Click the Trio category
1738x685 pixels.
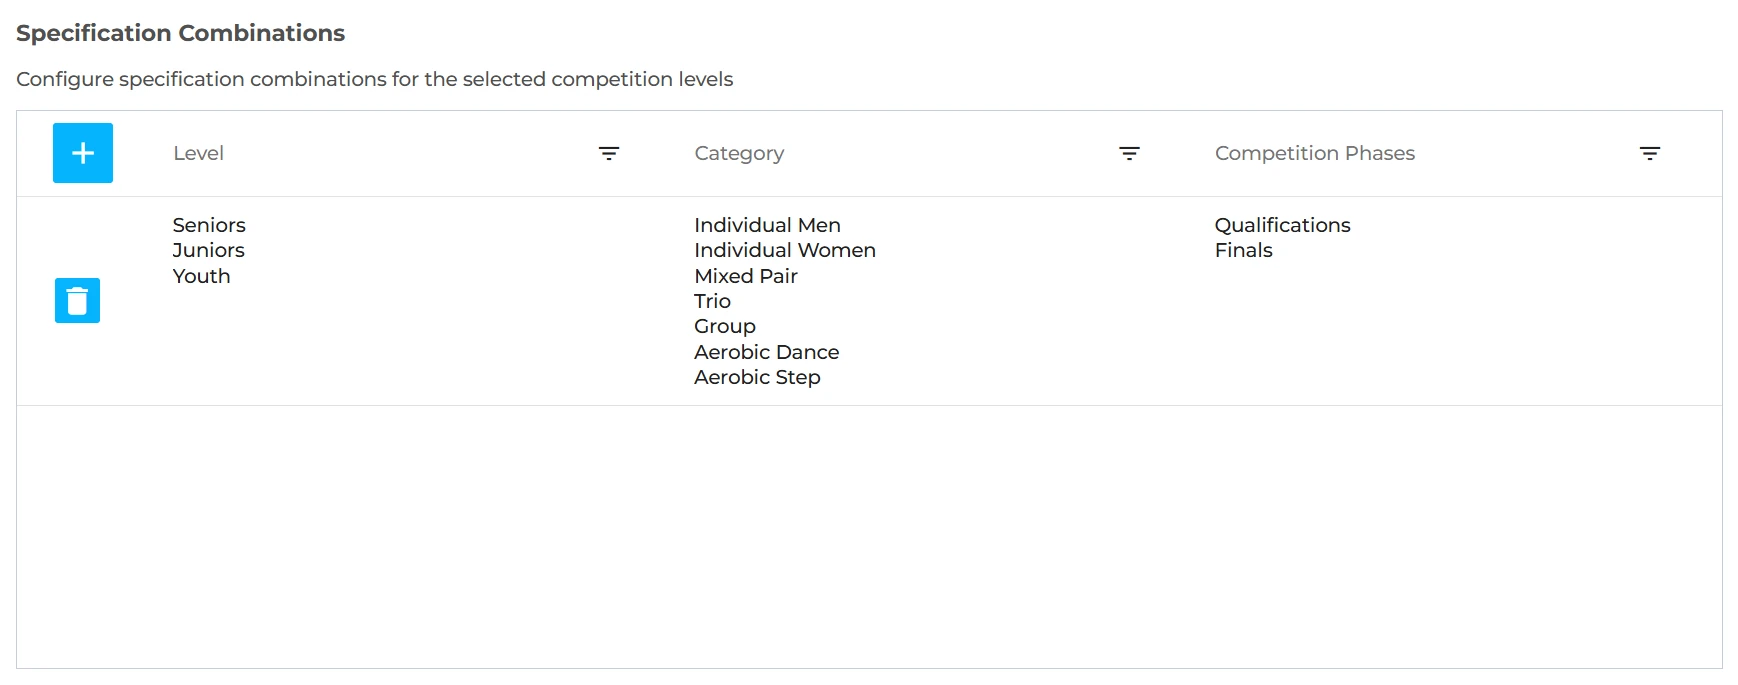click(x=712, y=301)
